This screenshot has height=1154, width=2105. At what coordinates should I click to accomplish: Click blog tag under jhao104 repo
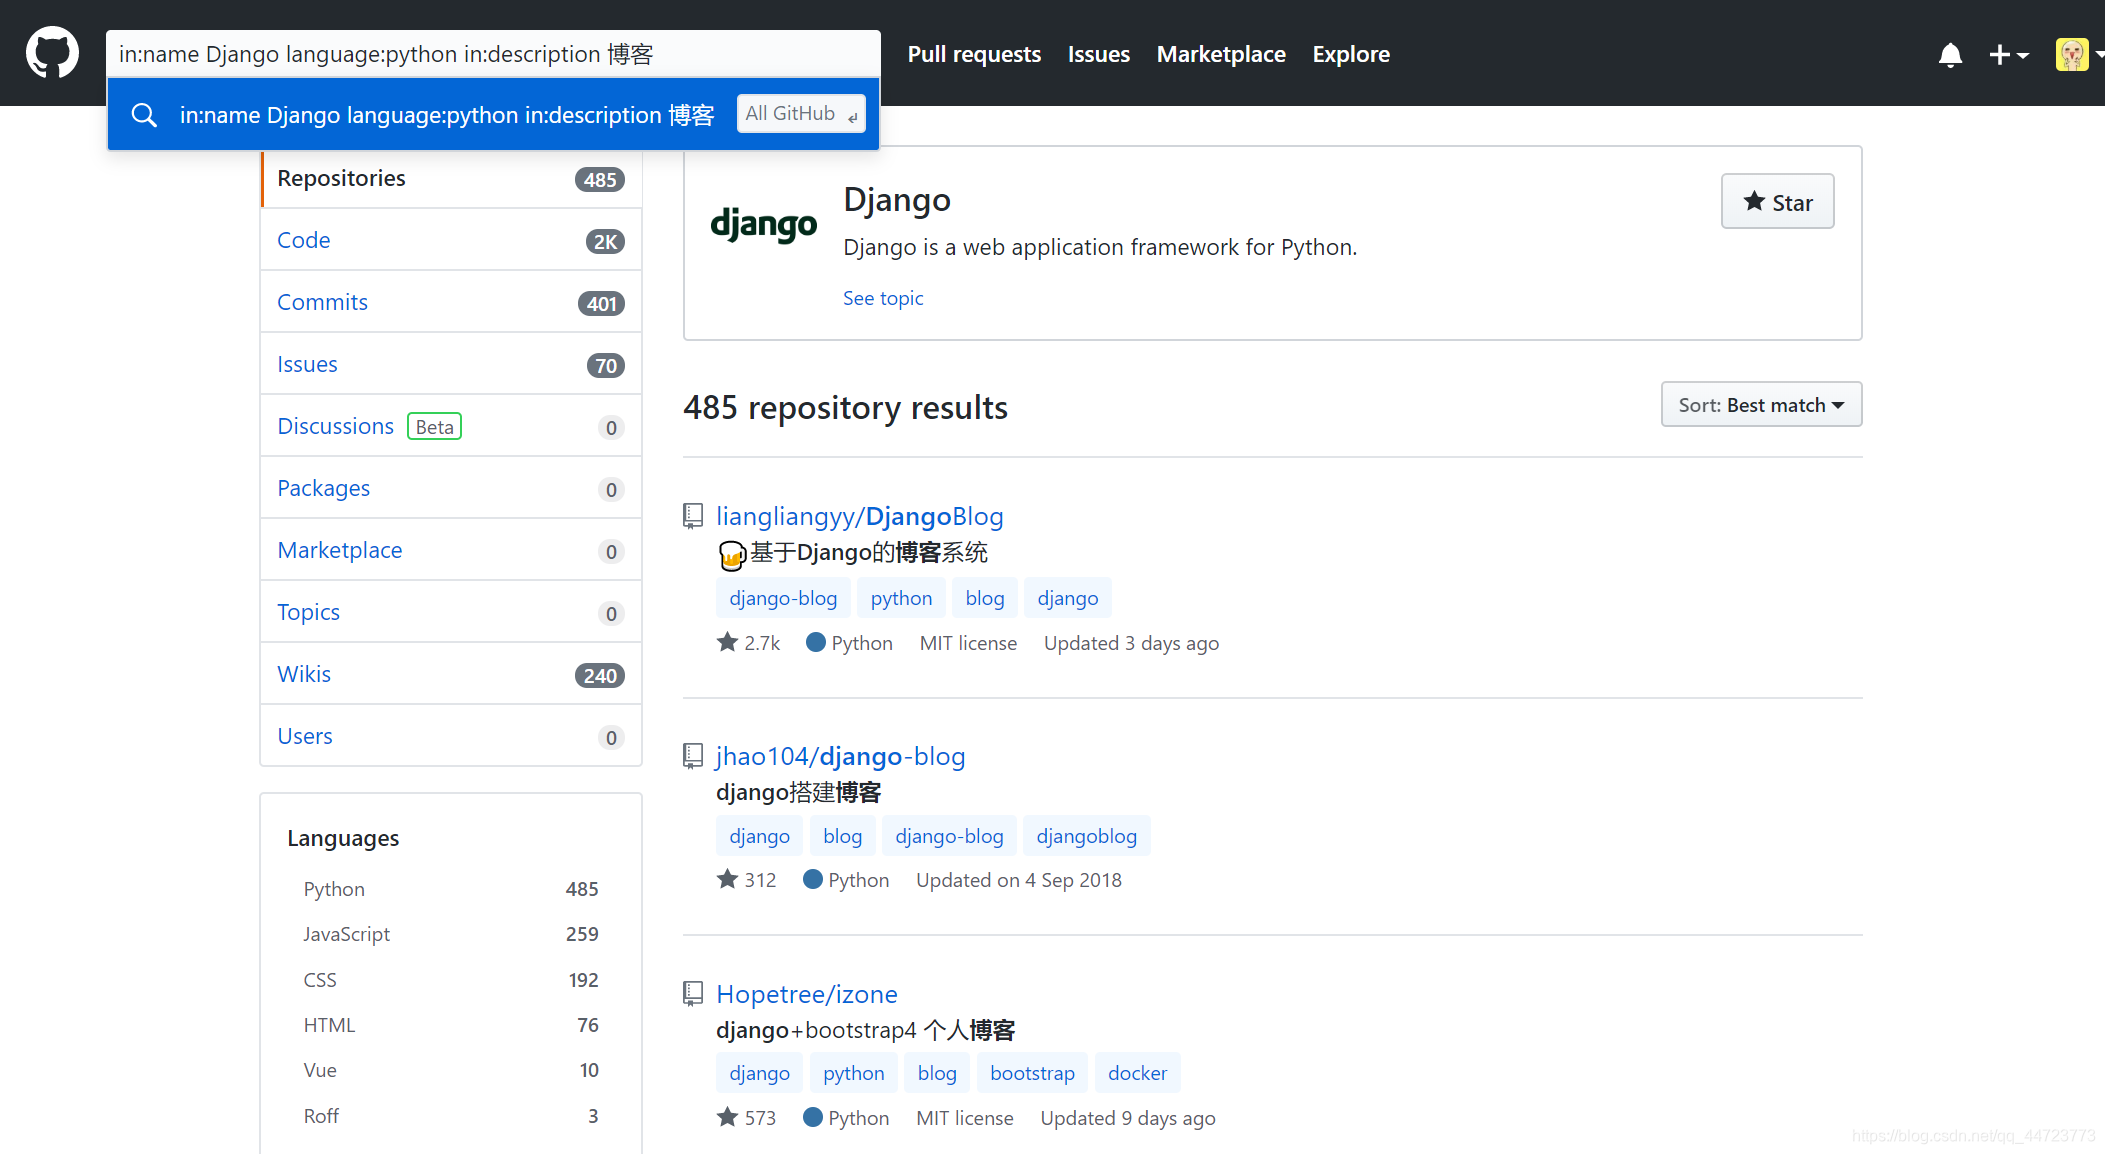tap(843, 836)
